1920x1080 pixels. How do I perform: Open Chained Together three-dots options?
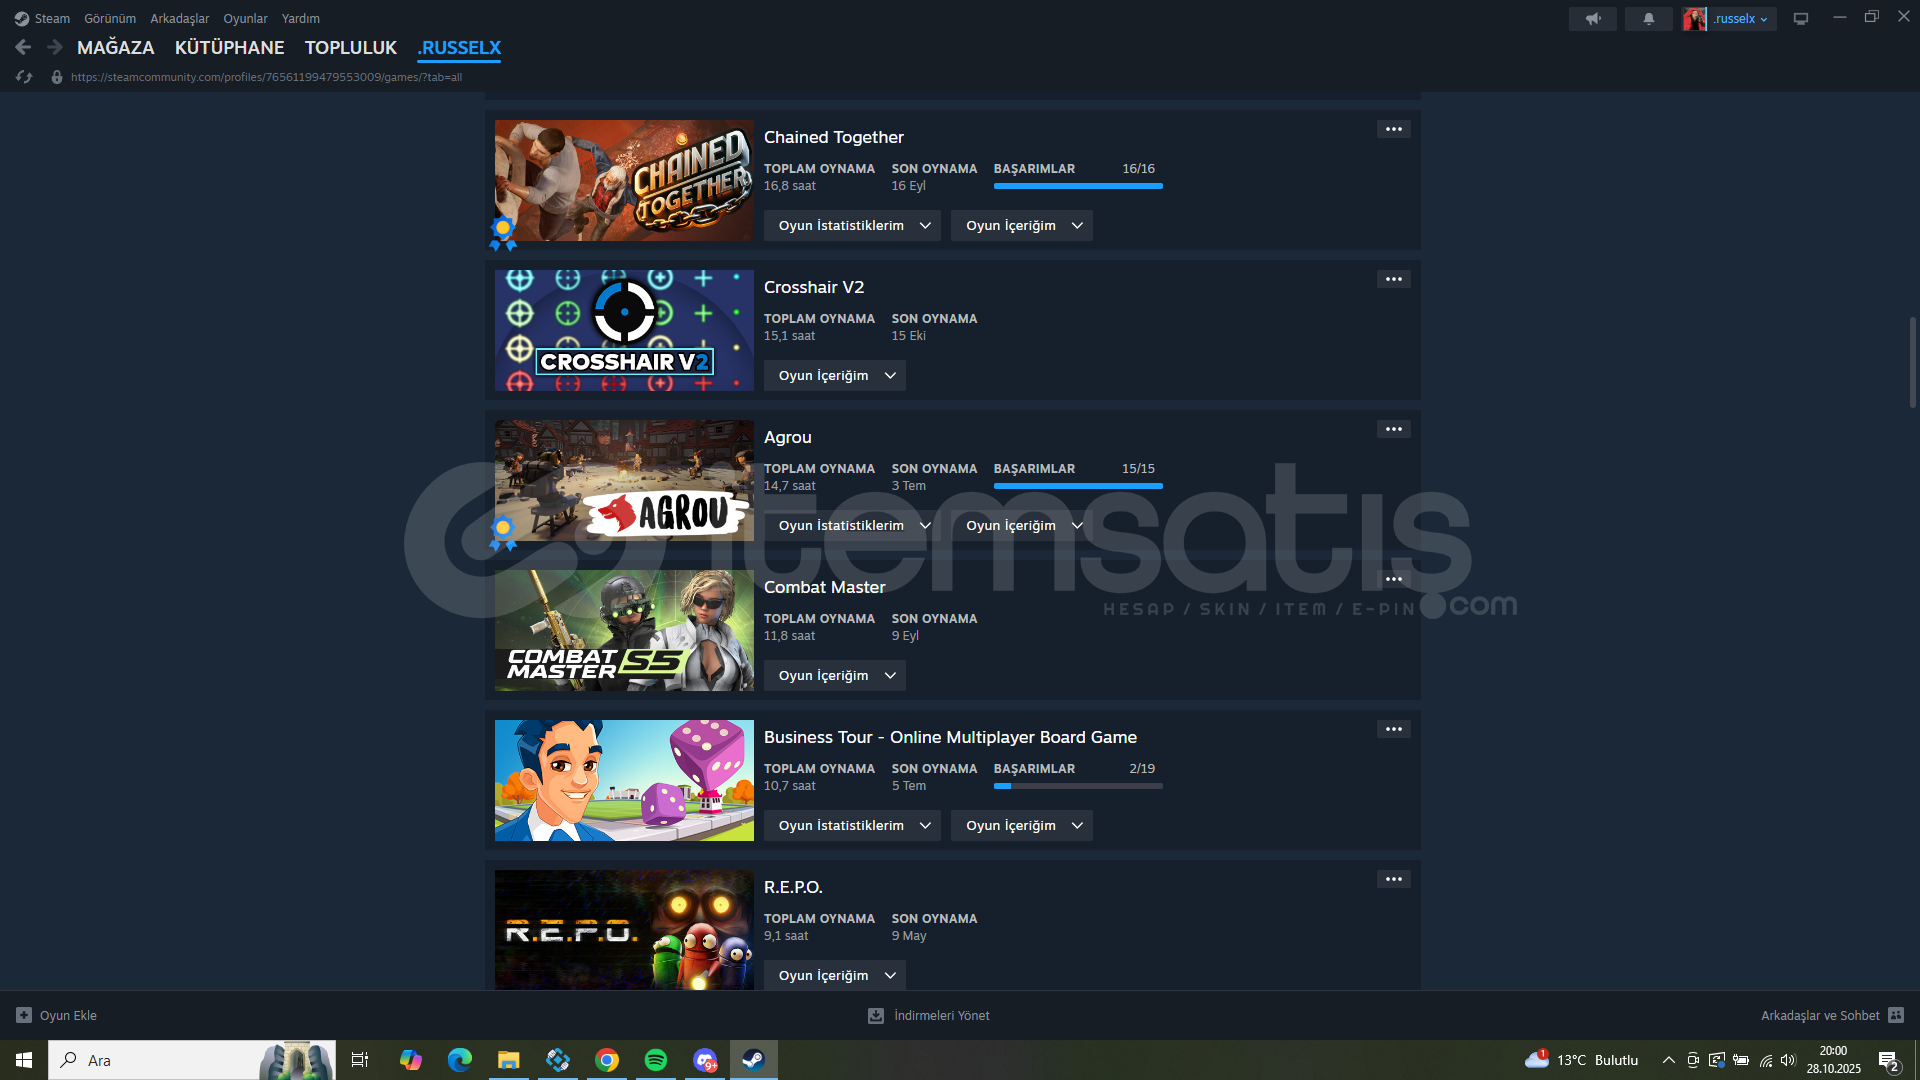tap(1393, 129)
